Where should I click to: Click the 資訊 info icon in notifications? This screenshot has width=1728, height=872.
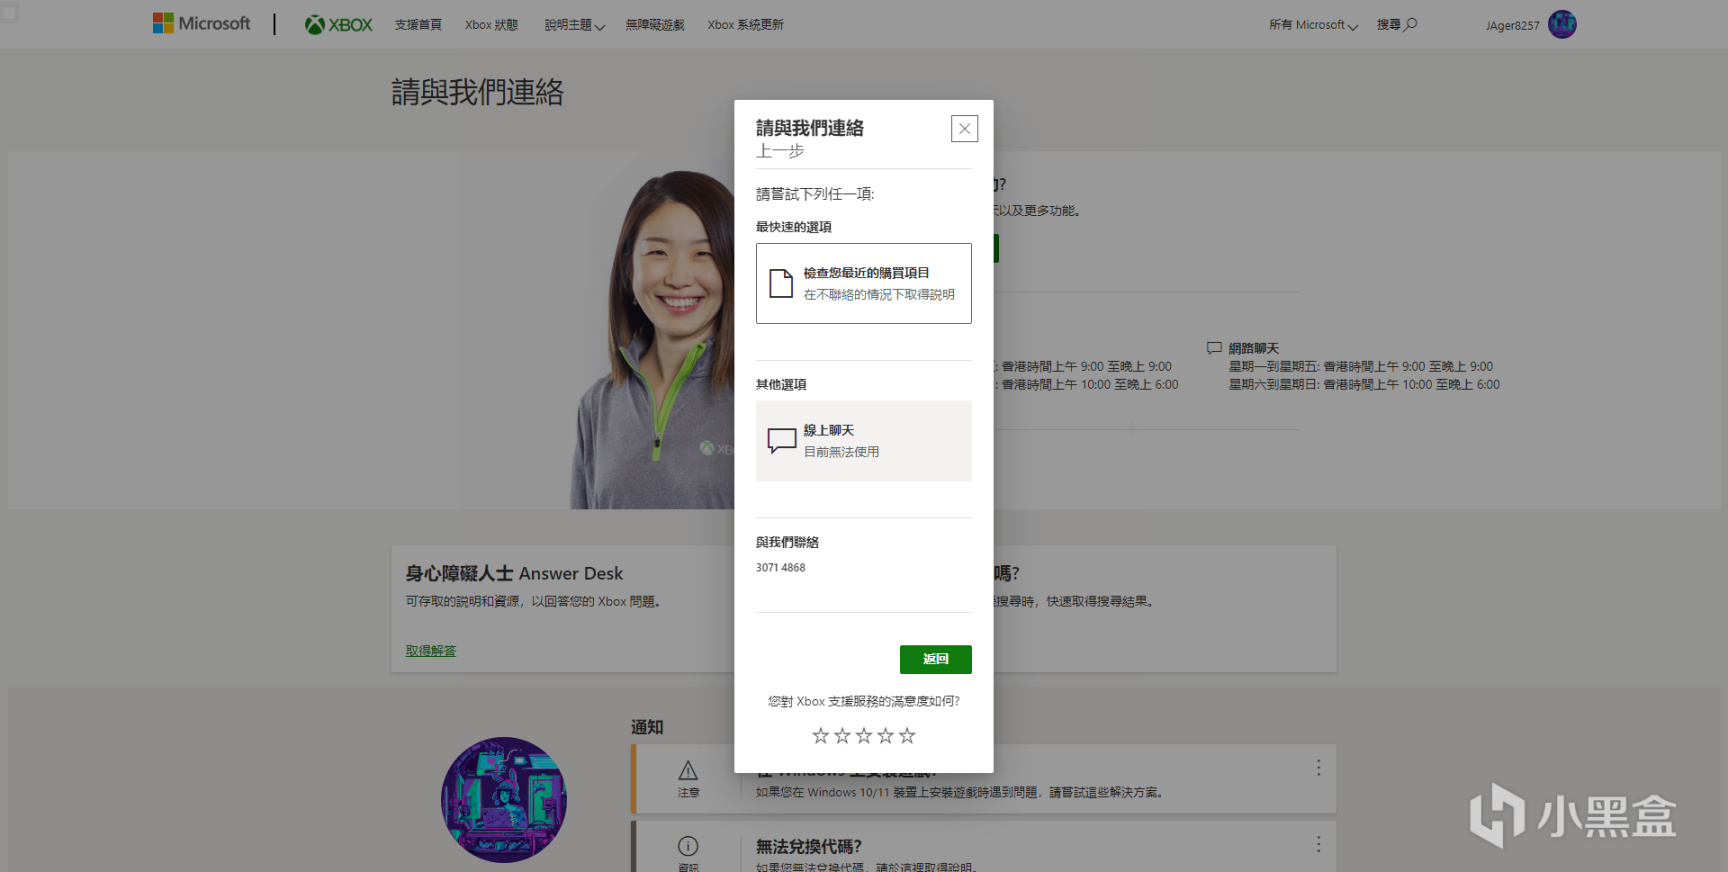pyautogui.click(x=688, y=846)
